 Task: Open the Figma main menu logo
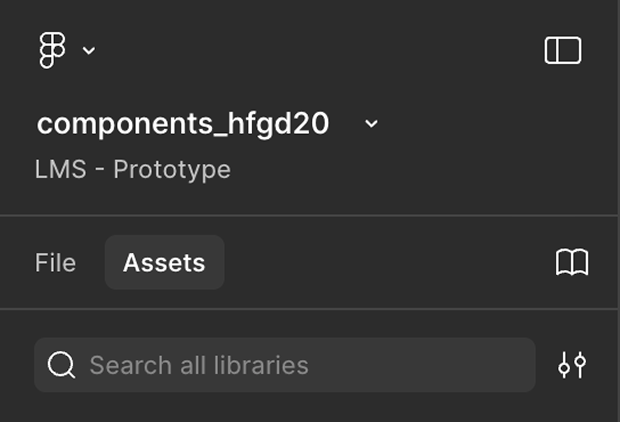[x=51, y=50]
